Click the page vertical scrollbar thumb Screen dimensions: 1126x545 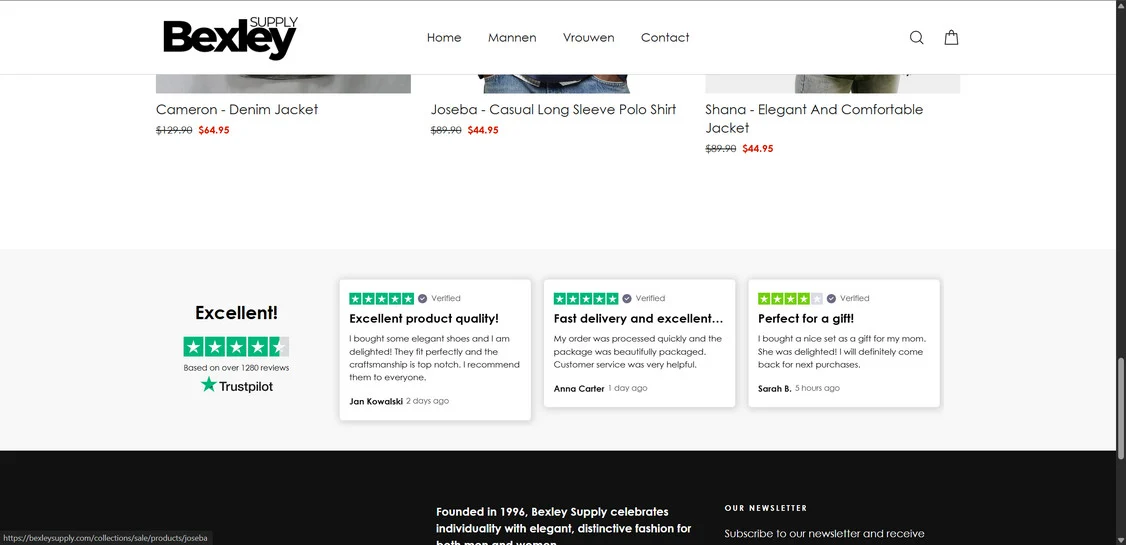point(1120,407)
